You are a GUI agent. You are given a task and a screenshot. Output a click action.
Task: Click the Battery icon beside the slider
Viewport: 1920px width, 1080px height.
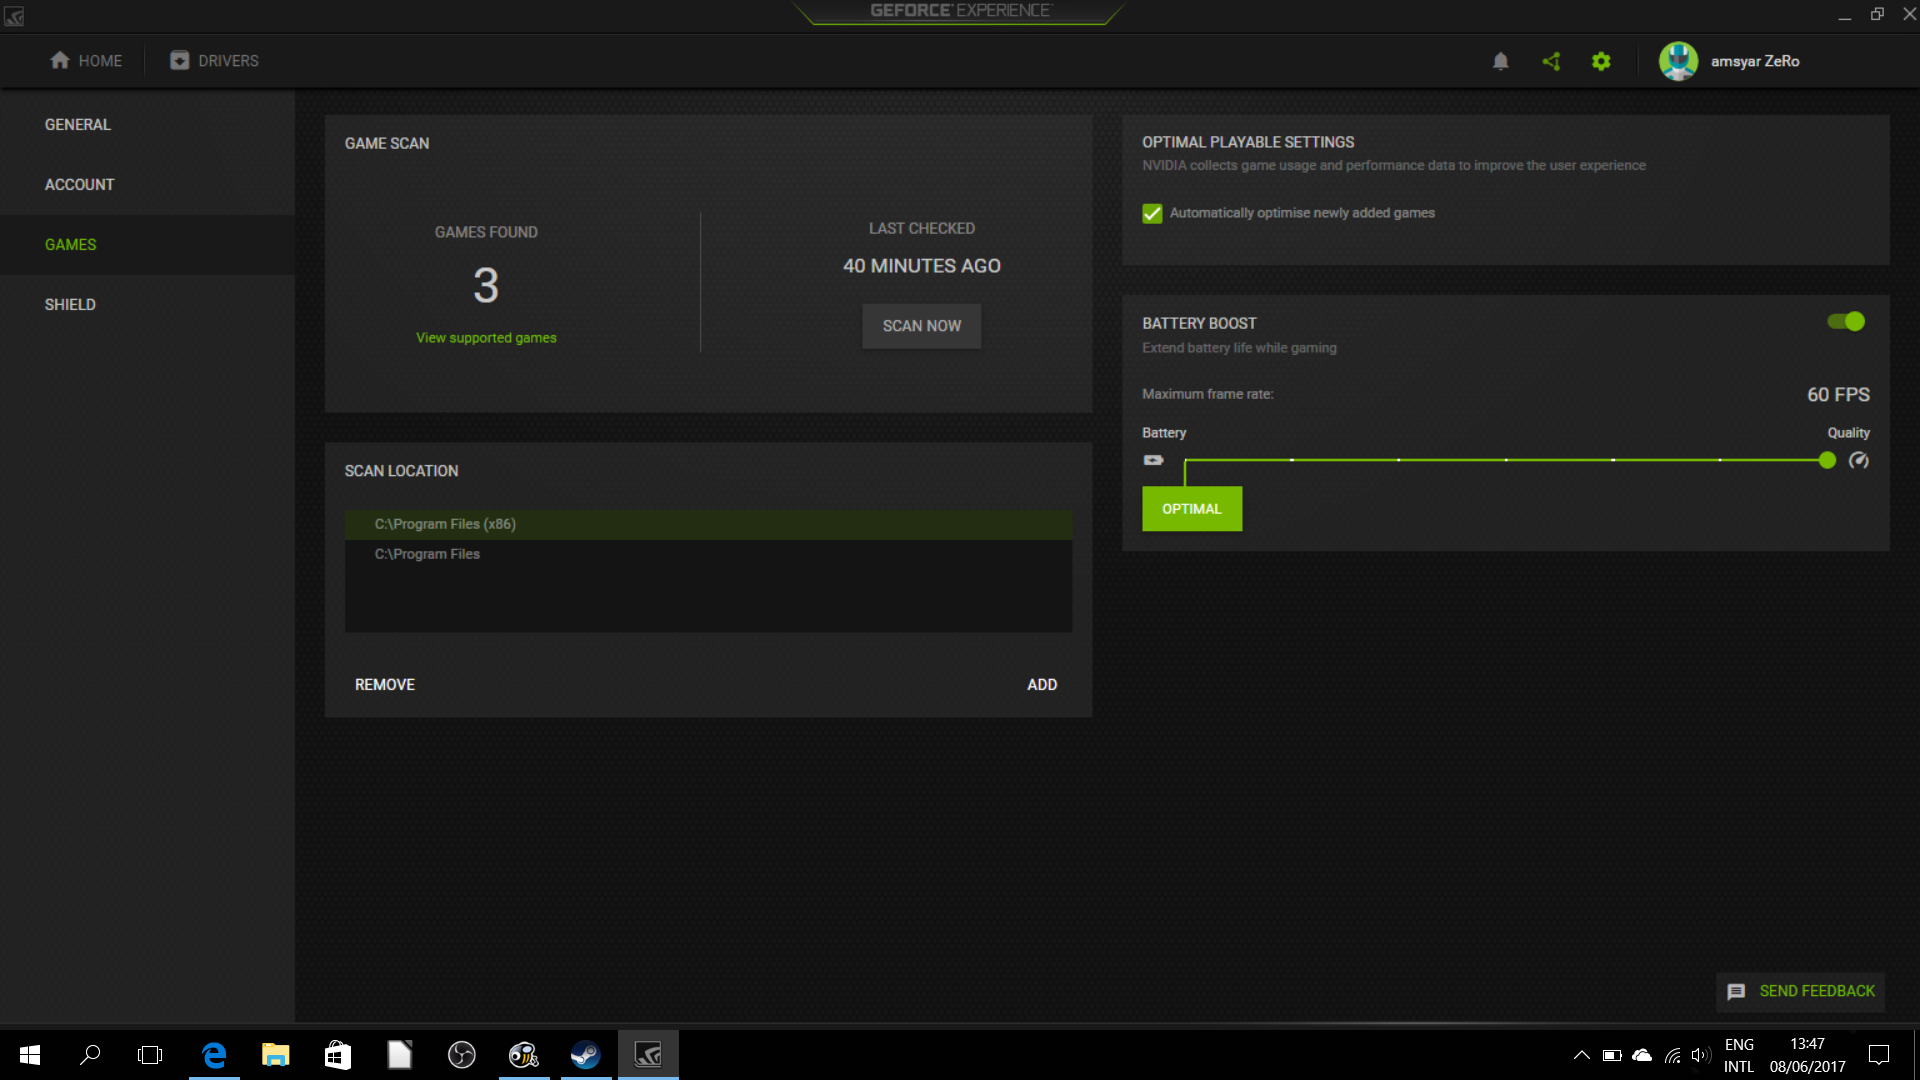pyautogui.click(x=1153, y=460)
